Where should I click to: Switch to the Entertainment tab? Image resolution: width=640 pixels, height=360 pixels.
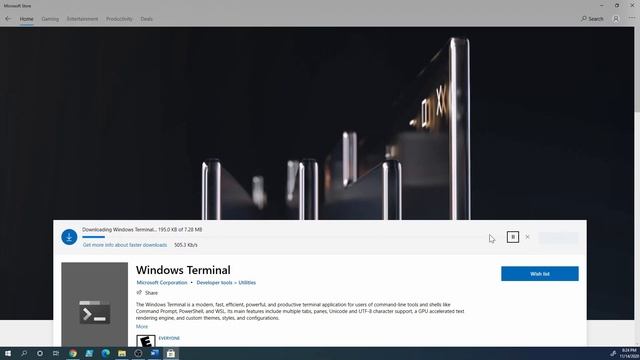point(82,19)
